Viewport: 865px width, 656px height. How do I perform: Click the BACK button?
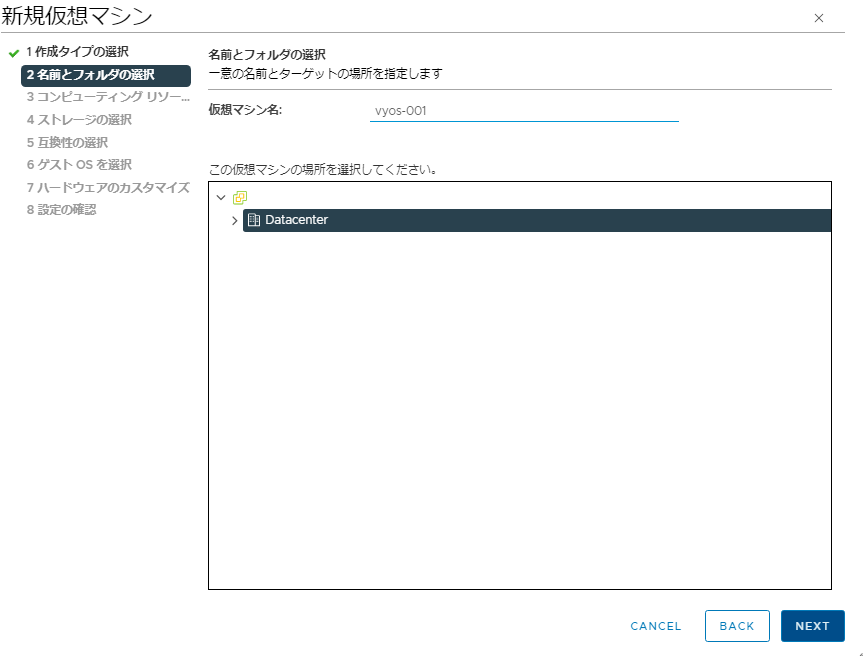(x=737, y=626)
